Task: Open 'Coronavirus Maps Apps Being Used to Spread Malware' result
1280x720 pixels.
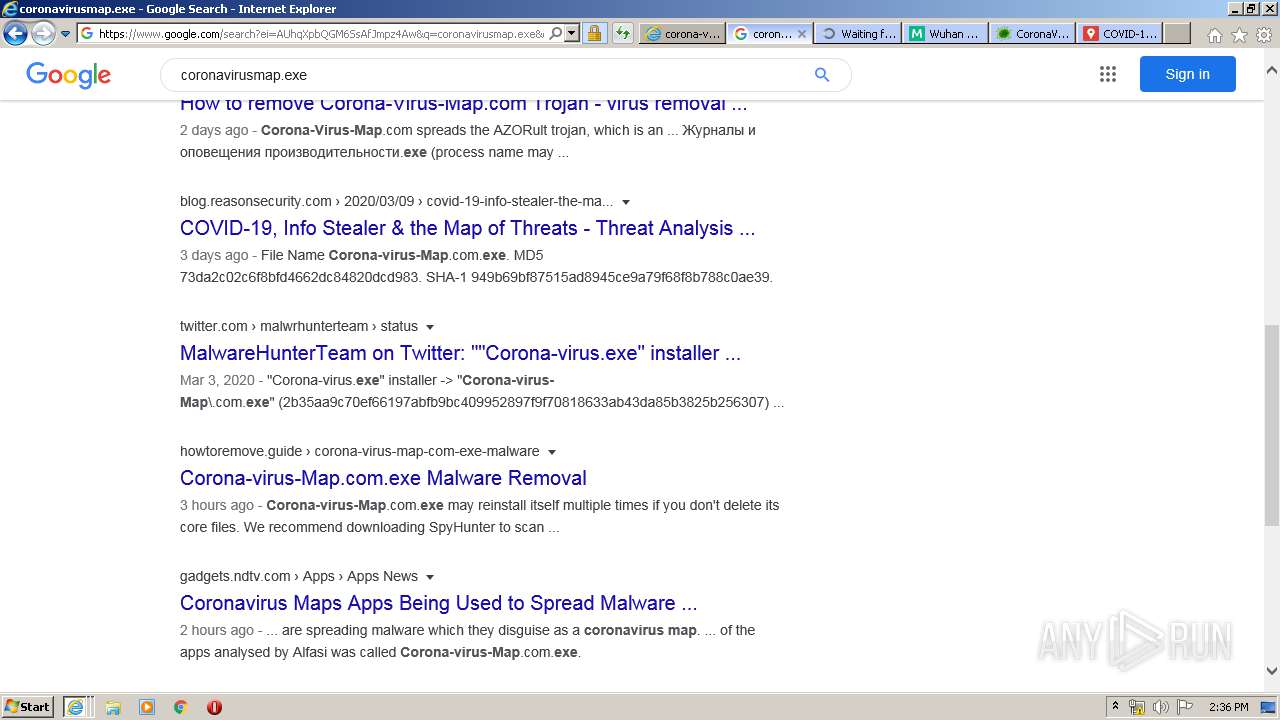Action: point(438,603)
